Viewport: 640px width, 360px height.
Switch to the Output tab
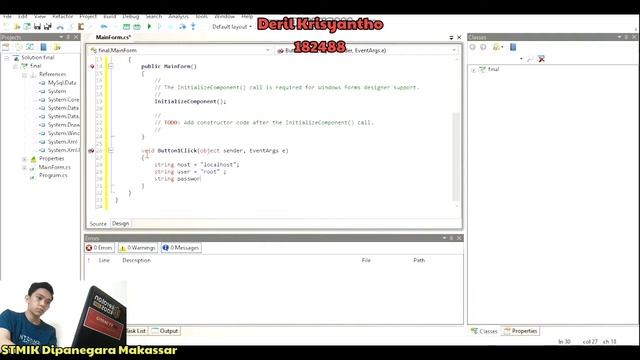point(165,331)
